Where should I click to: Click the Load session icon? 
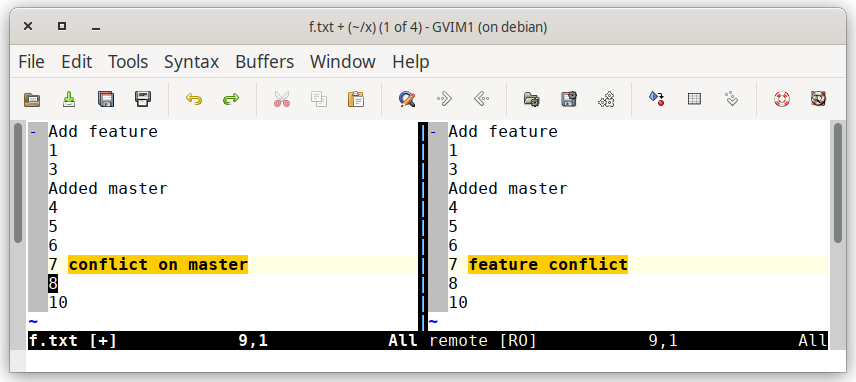pos(532,99)
